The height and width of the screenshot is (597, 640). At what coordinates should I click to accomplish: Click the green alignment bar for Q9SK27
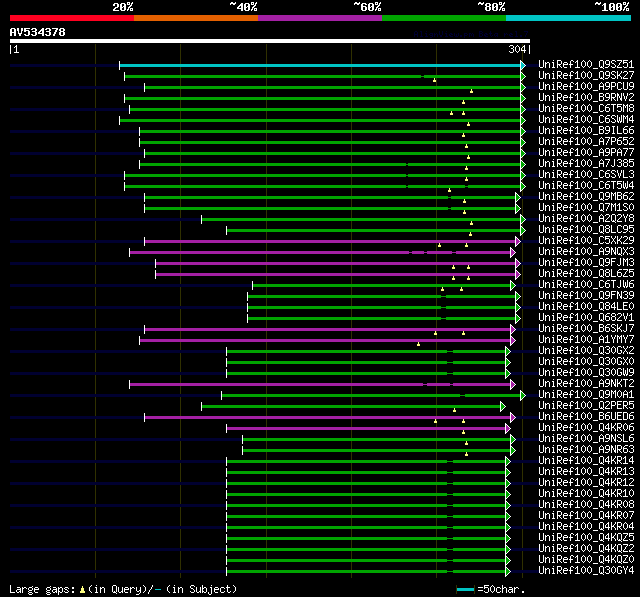(x=322, y=76)
